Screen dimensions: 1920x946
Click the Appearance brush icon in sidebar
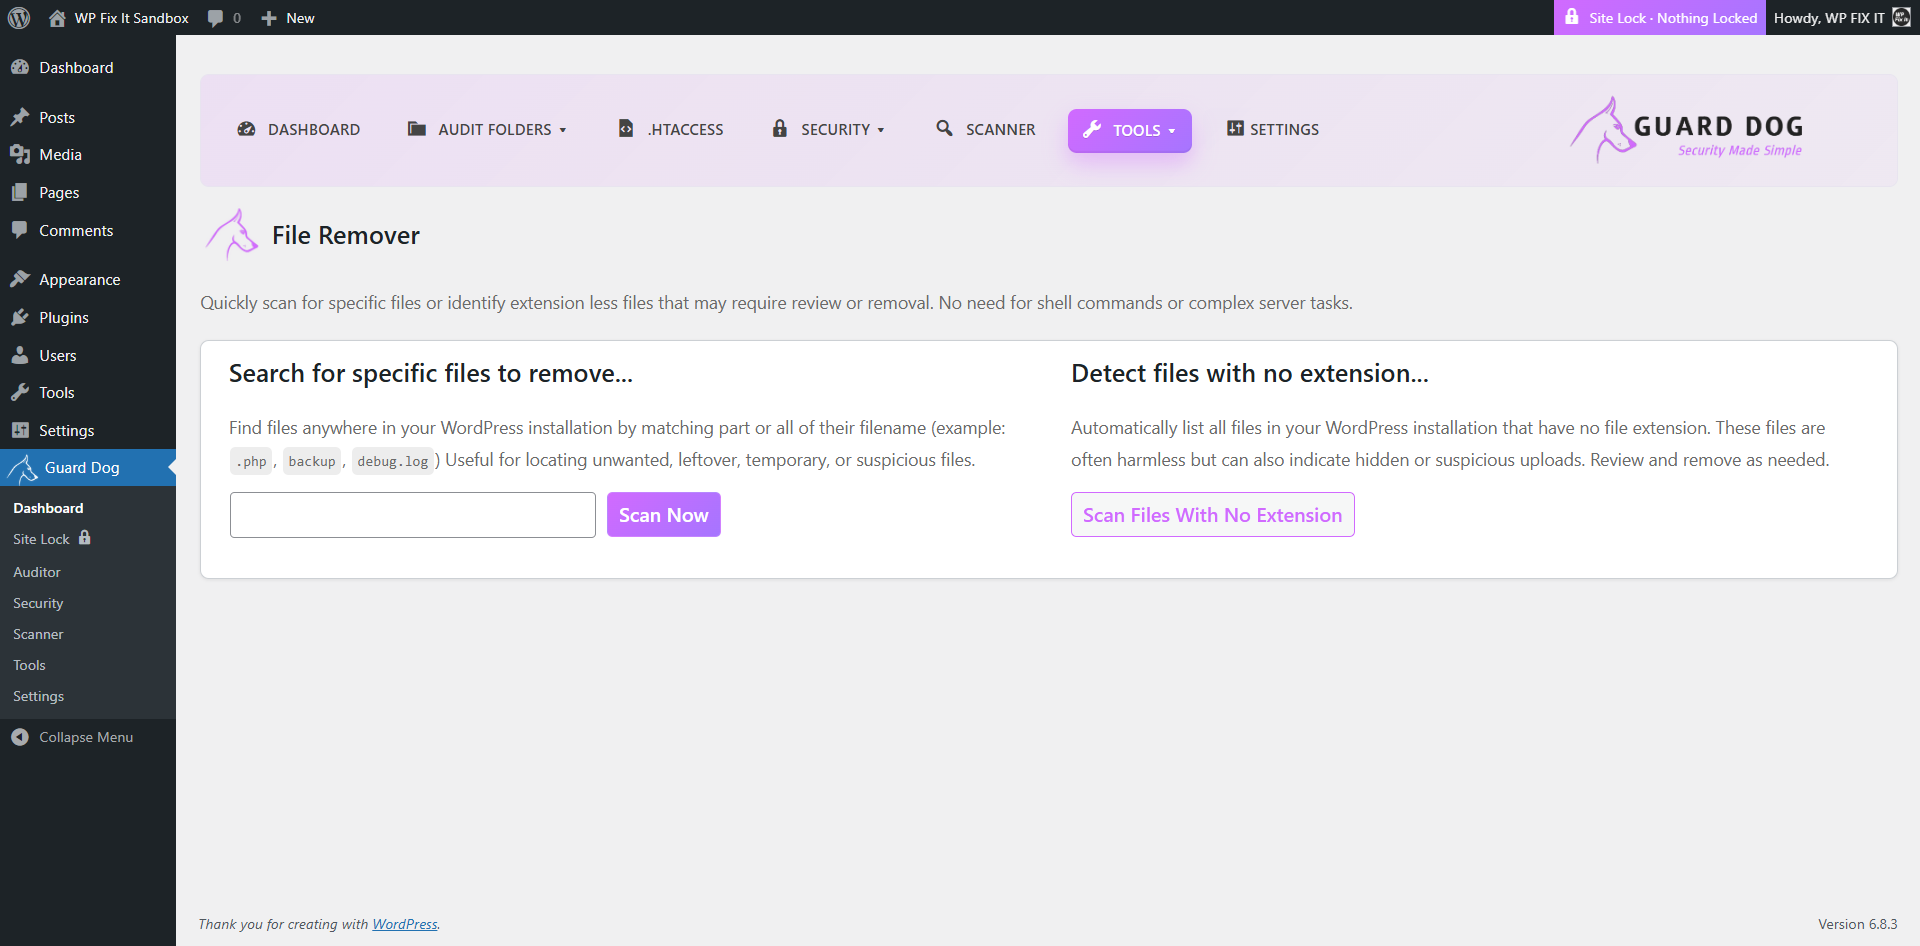pos(20,280)
